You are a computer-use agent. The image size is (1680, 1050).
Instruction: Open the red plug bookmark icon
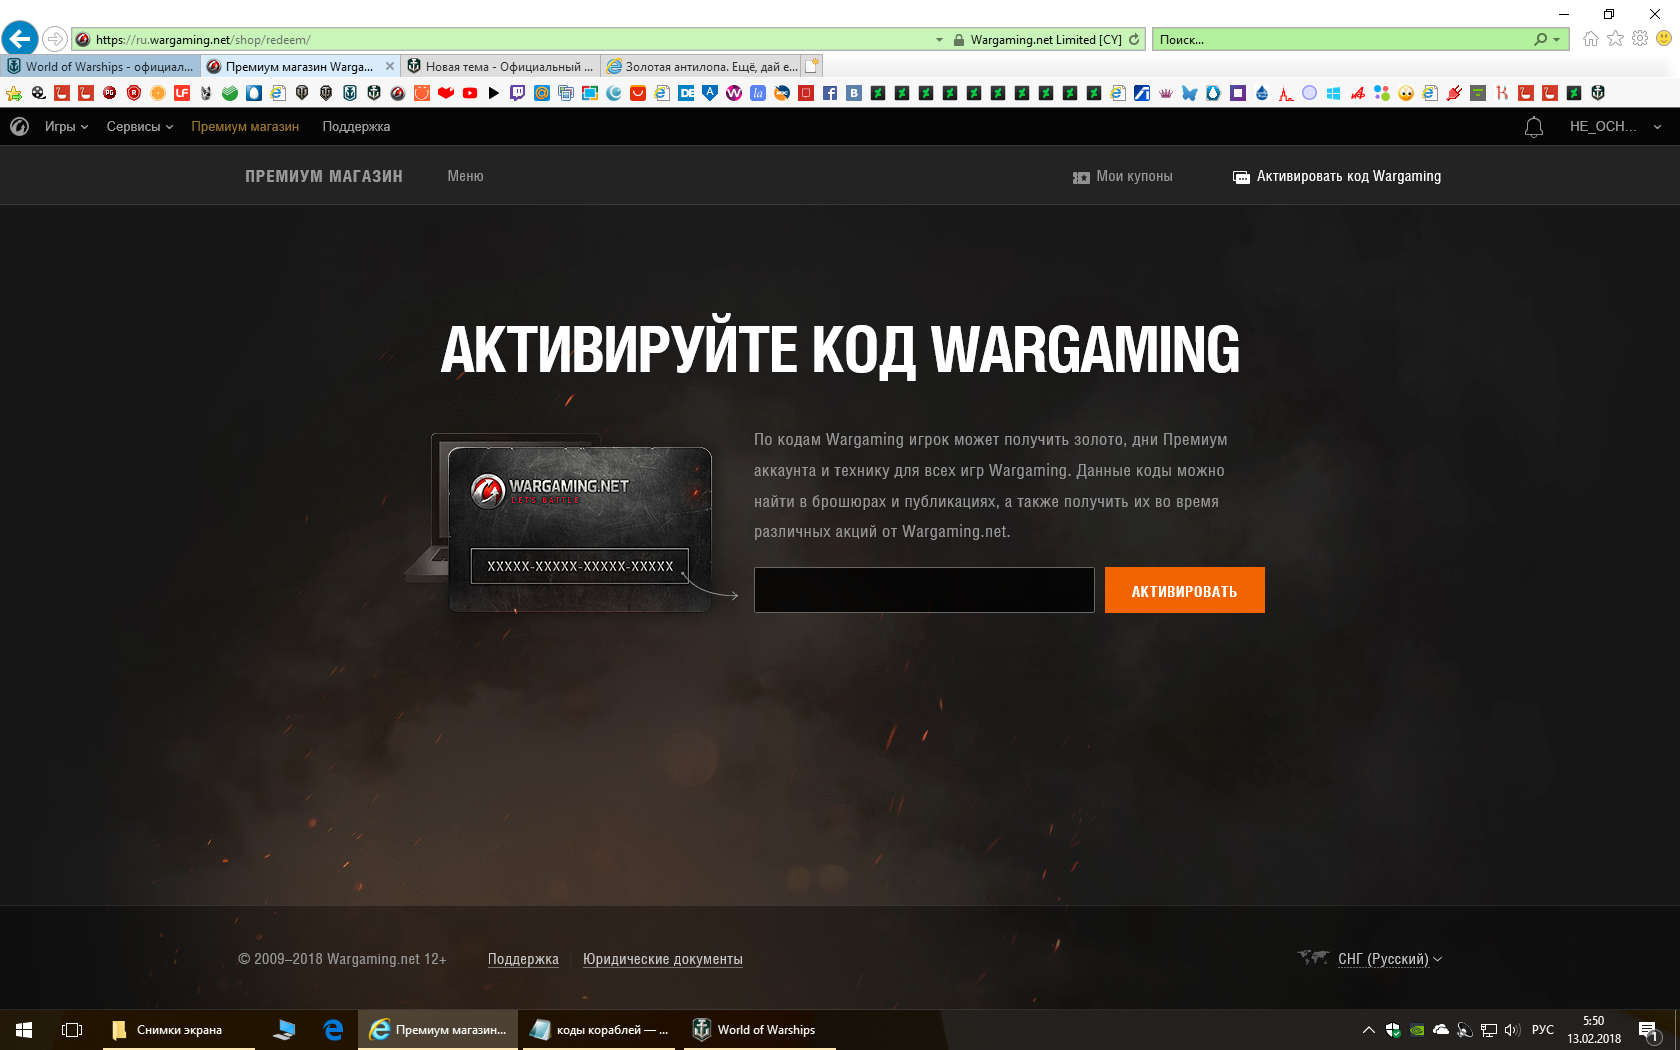(1454, 93)
